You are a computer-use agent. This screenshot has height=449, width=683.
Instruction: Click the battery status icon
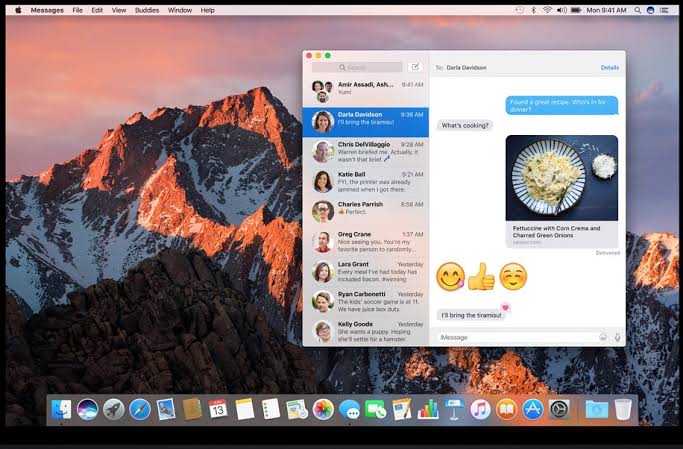[x=576, y=10]
